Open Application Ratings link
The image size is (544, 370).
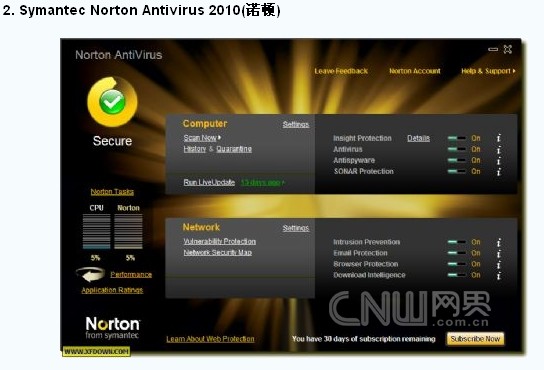coord(112,290)
